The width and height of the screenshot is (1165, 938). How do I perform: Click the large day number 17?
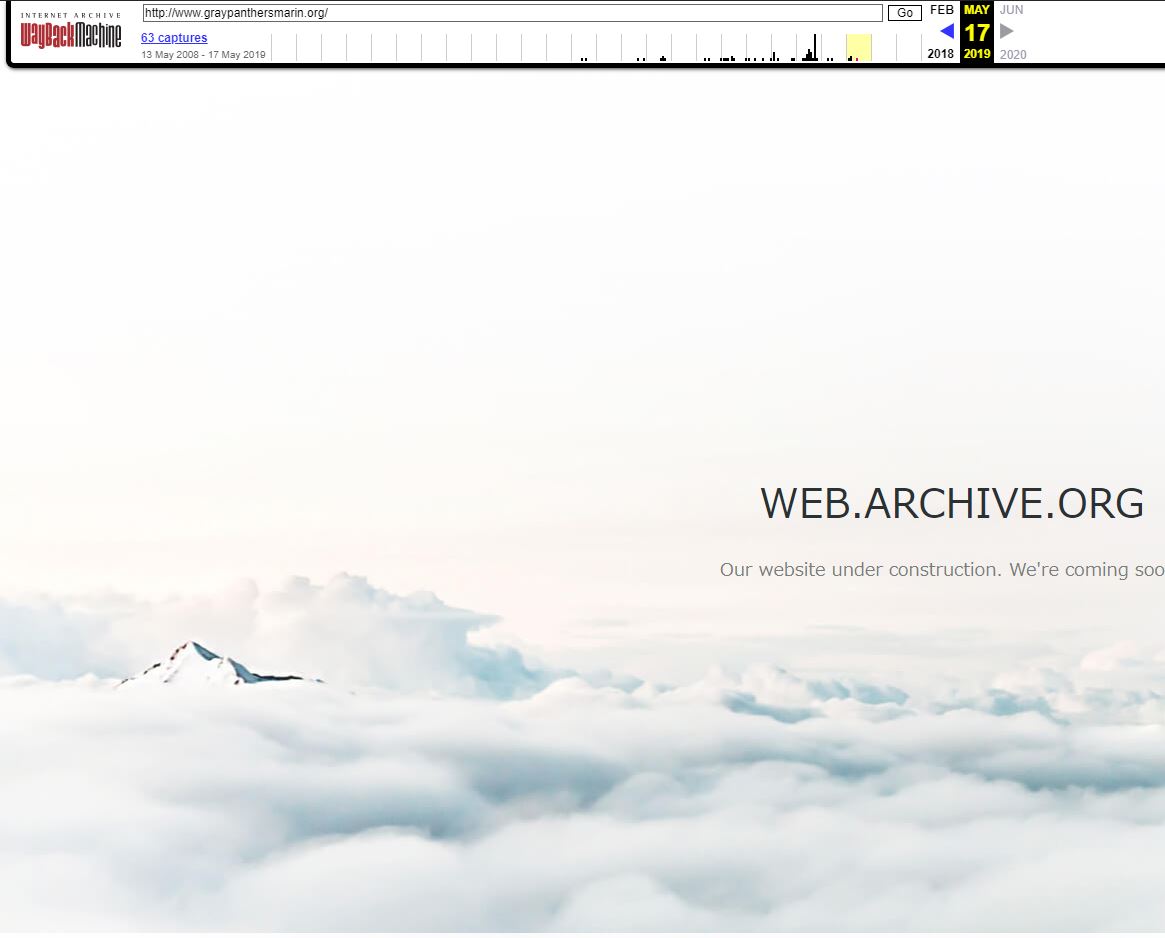click(976, 32)
